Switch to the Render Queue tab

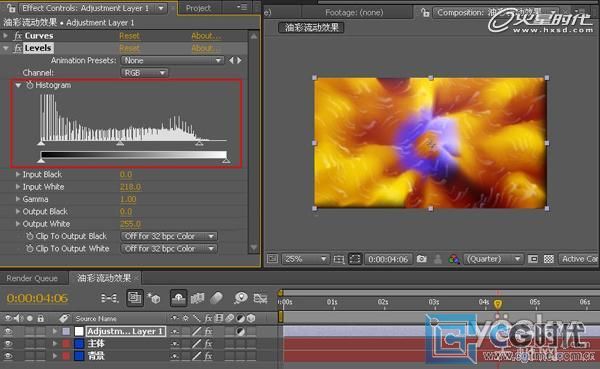(x=32, y=278)
